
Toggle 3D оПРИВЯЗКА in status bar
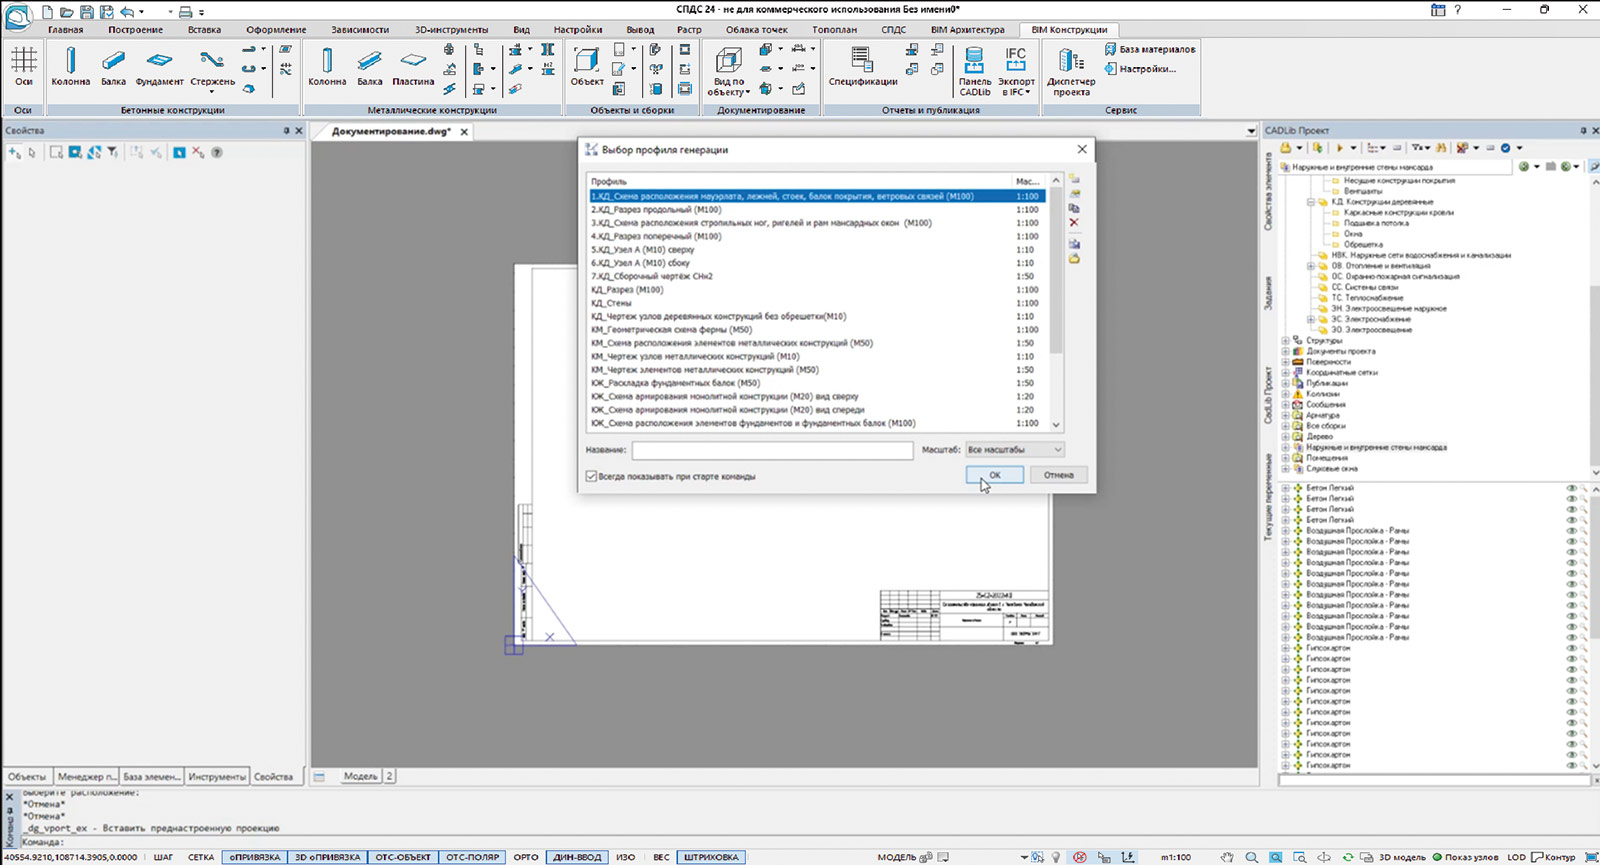click(x=327, y=857)
